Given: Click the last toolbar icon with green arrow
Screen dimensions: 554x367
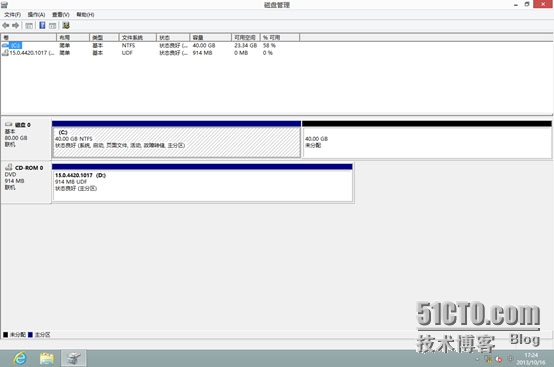Looking at the screenshot, I should coord(66,25).
